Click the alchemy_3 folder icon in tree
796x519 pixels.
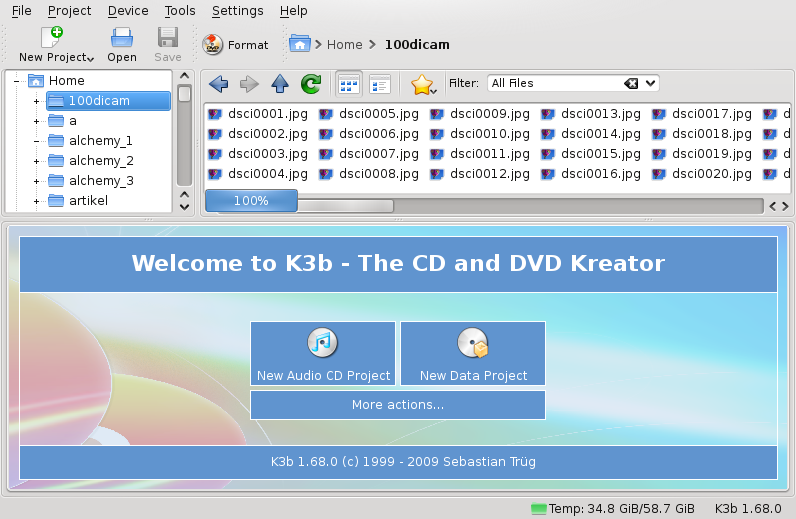click(x=56, y=181)
